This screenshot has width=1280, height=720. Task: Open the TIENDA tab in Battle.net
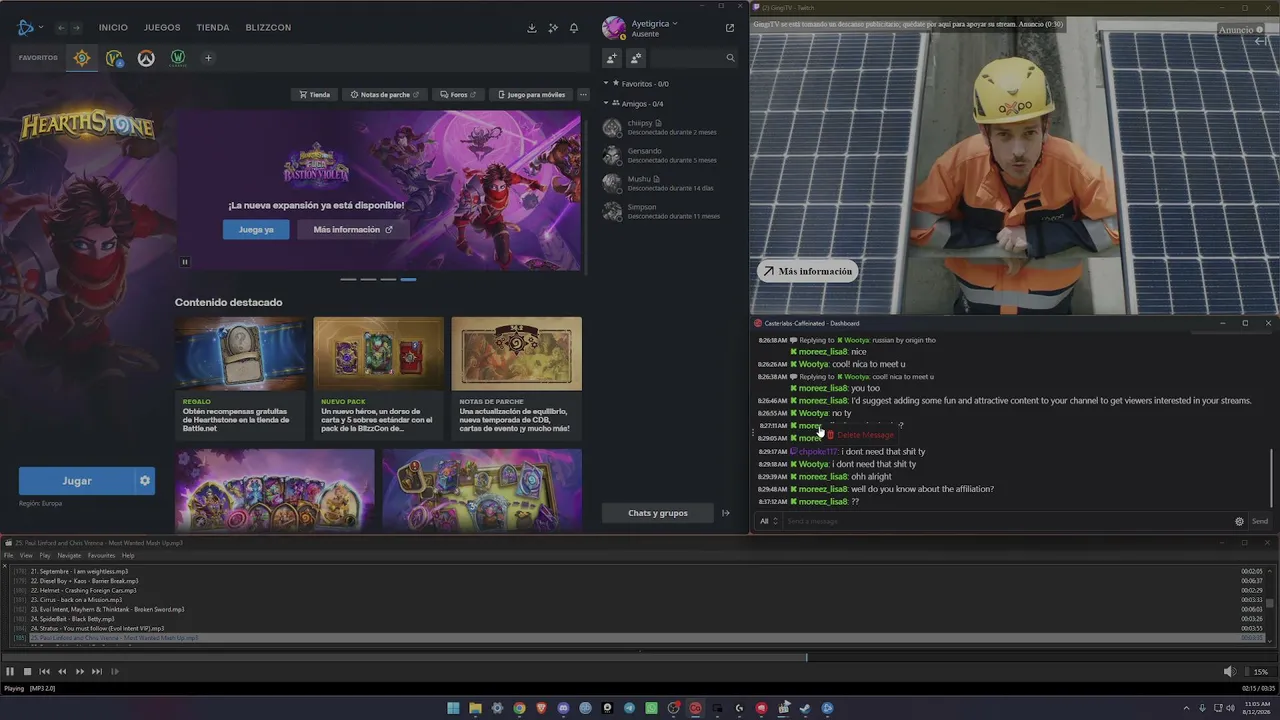point(213,28)
